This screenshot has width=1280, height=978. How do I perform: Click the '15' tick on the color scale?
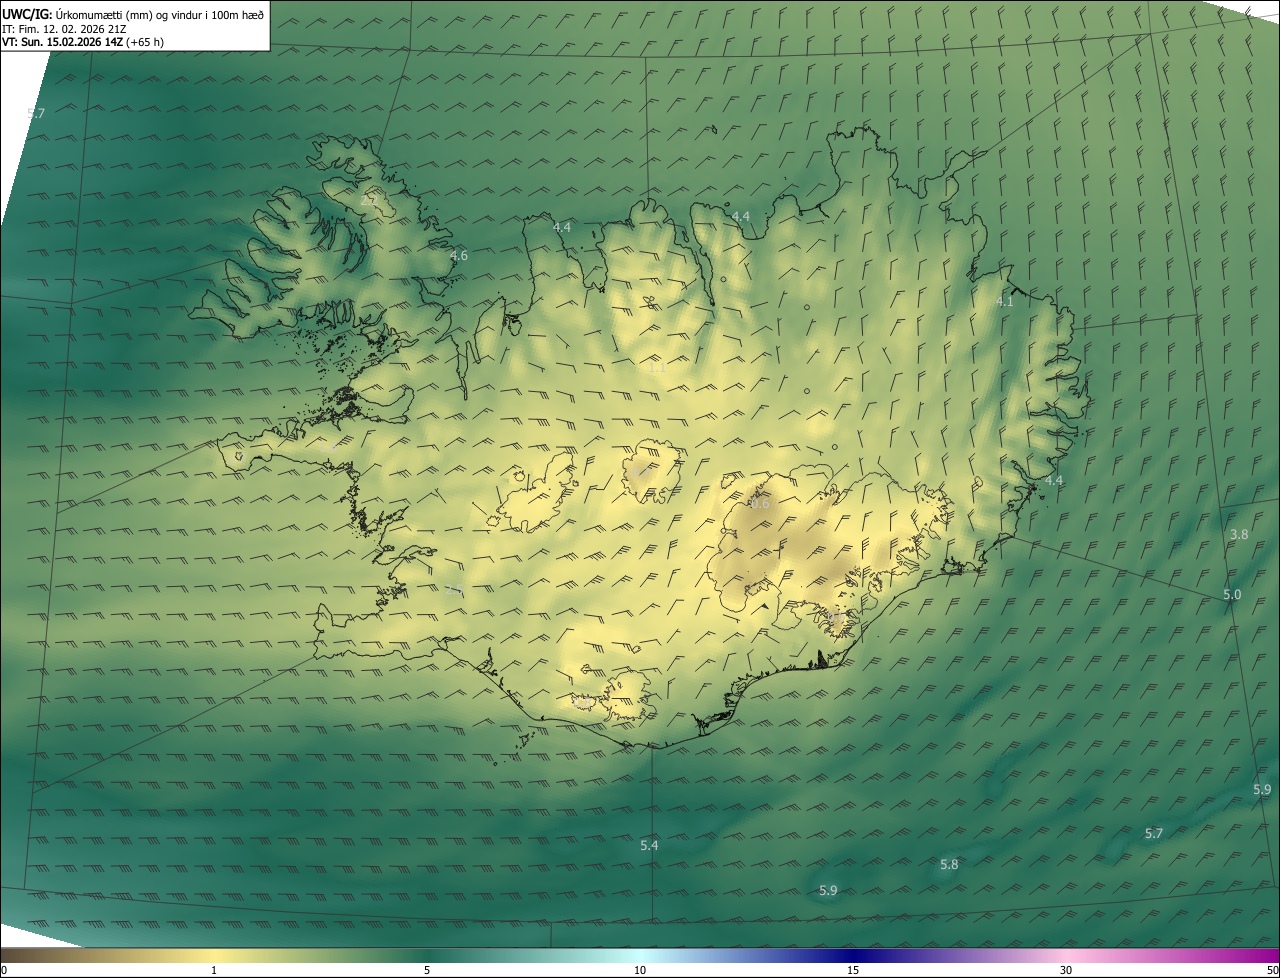click(853, 970)
